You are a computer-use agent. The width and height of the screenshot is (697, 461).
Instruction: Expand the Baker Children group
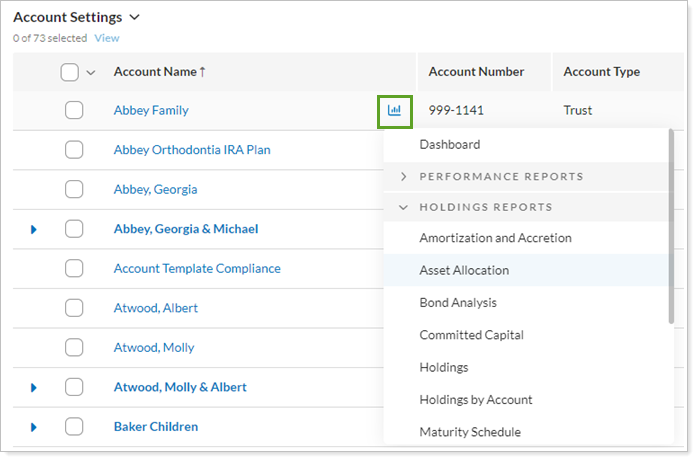click(x=33, y=427)
